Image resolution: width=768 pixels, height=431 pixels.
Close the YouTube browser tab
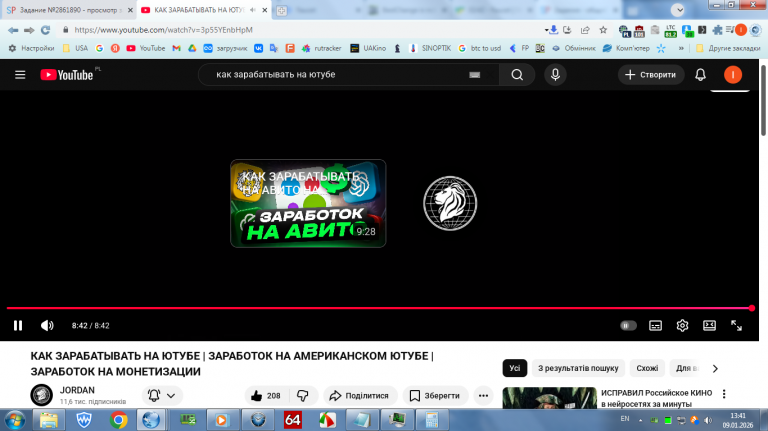264,10
